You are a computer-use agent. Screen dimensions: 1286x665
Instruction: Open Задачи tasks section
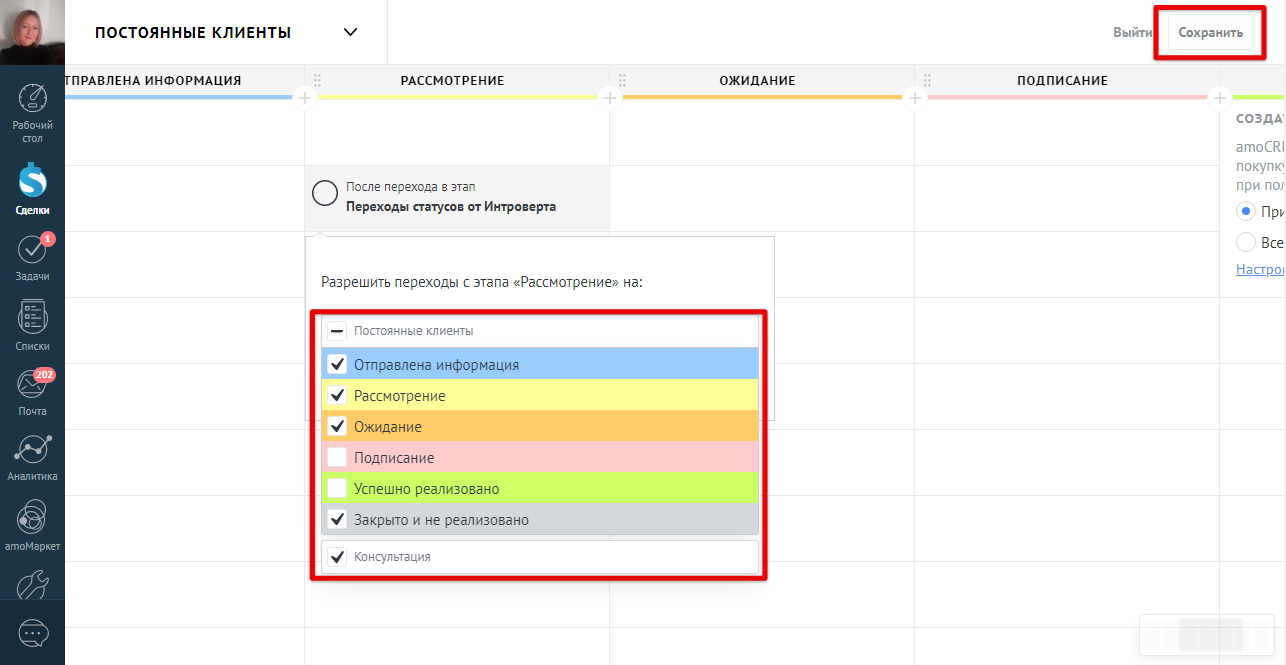pos(32,257)
